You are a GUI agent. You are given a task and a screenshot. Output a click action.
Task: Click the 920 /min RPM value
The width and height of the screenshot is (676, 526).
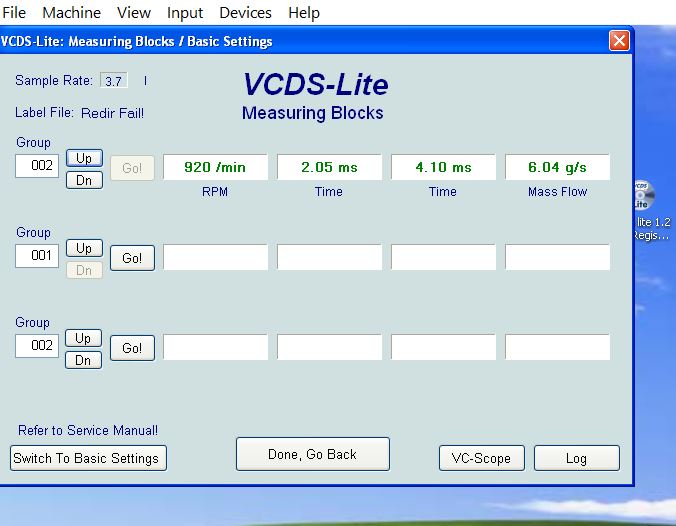[x=215, y=167]
